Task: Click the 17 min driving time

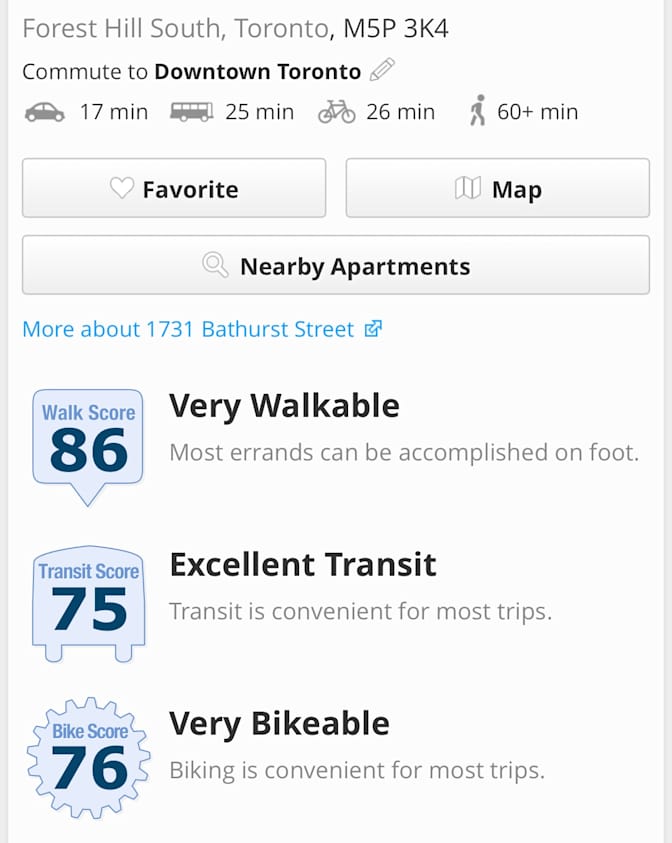Action: tap(113, 112)
